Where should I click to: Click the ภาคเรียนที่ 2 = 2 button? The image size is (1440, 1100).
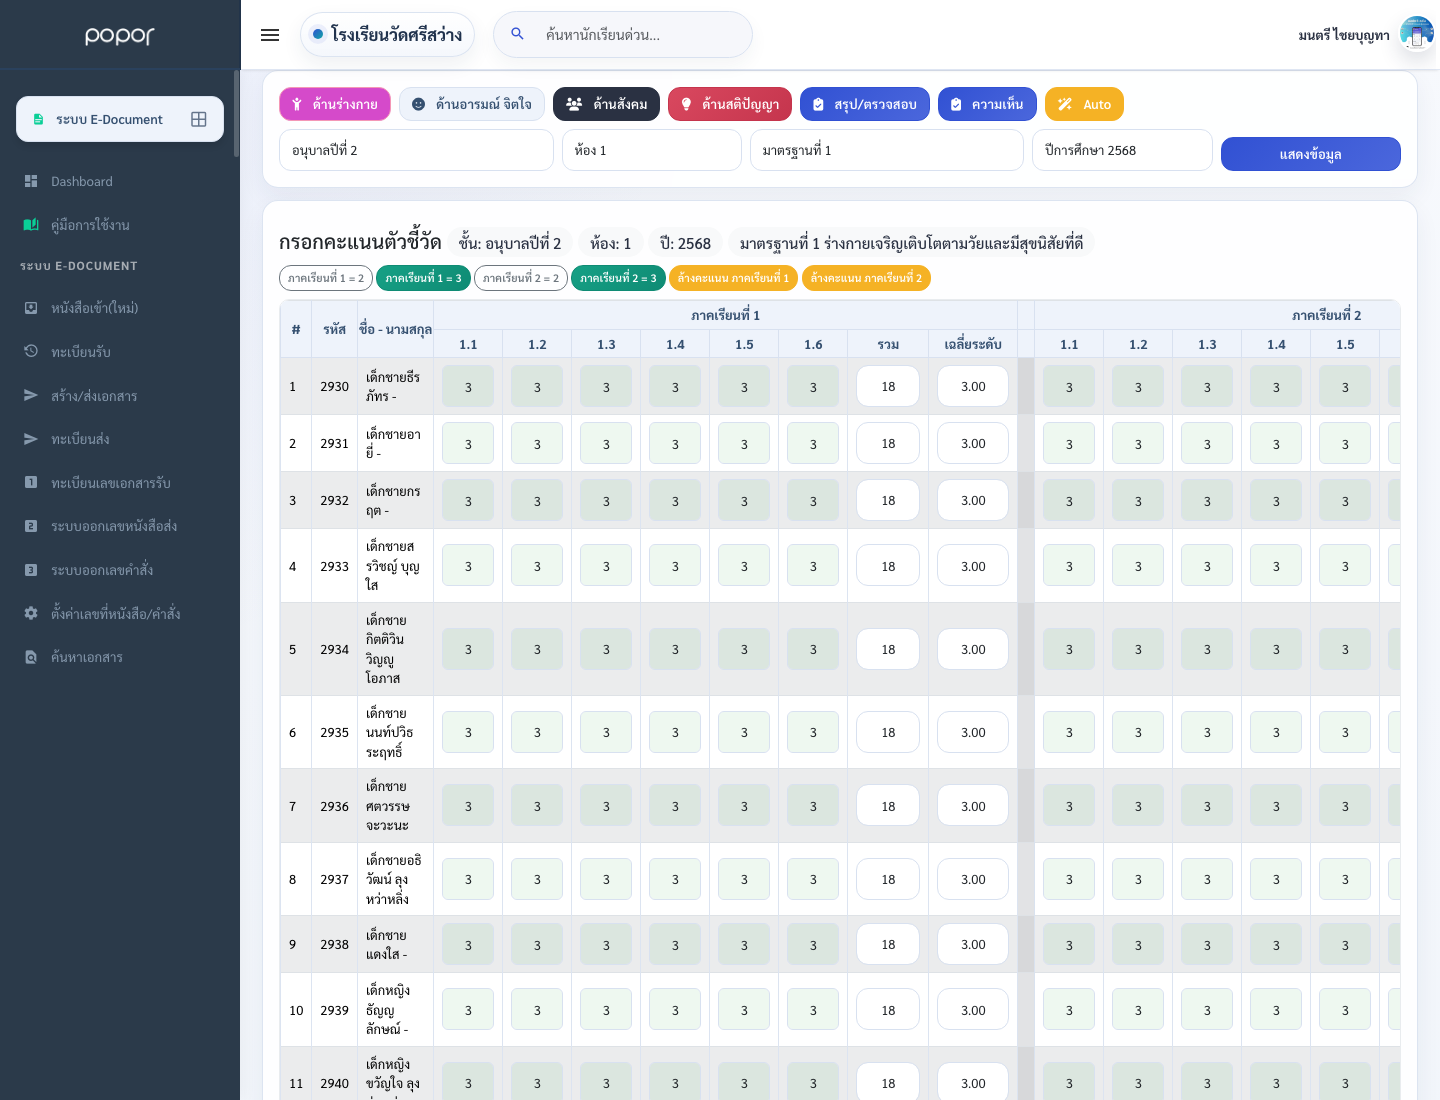pos(521,278)
